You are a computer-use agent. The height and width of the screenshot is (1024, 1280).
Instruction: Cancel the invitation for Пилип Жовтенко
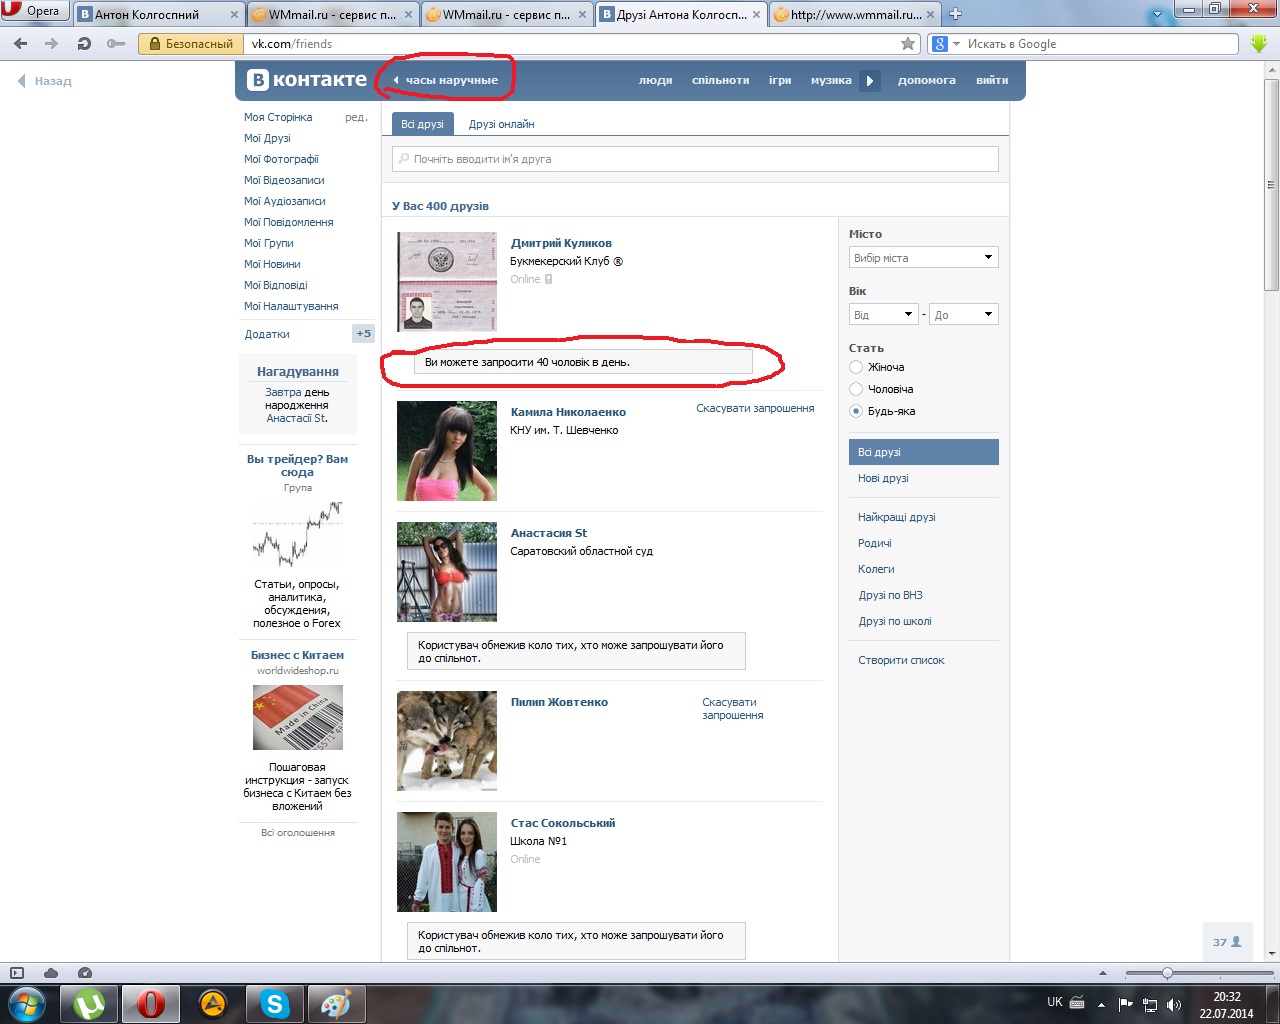click(733, 708)
